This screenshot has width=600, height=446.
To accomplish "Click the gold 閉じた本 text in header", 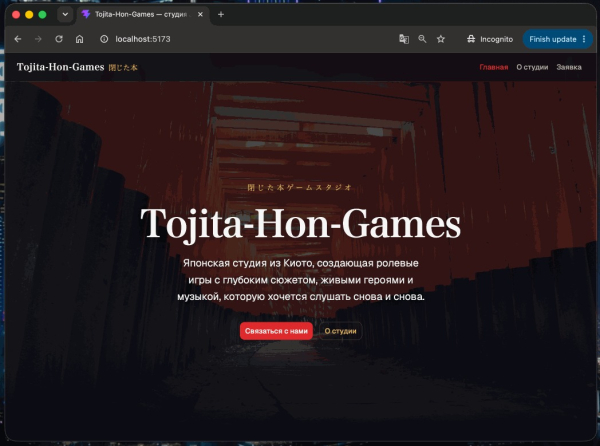I will [x=123, y=68].
